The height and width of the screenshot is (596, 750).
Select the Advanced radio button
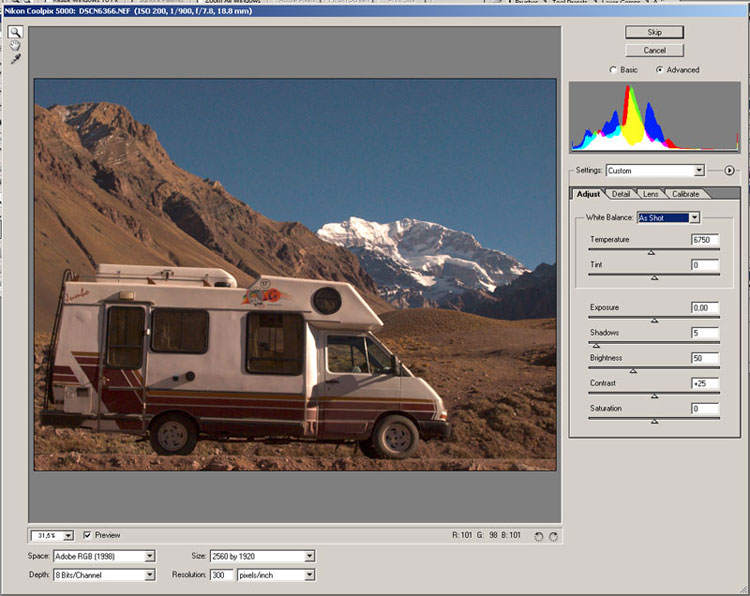660,70
